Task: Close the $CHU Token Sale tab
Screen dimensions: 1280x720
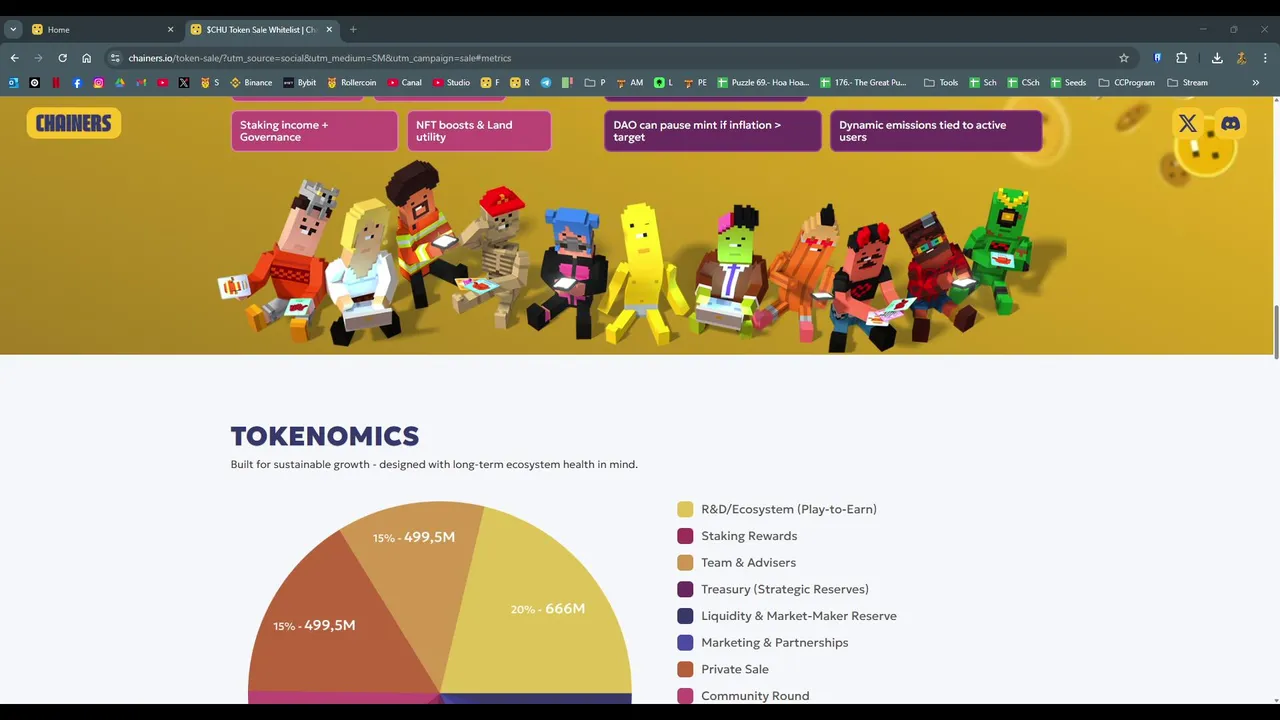Action: click(x=329, y=30)
